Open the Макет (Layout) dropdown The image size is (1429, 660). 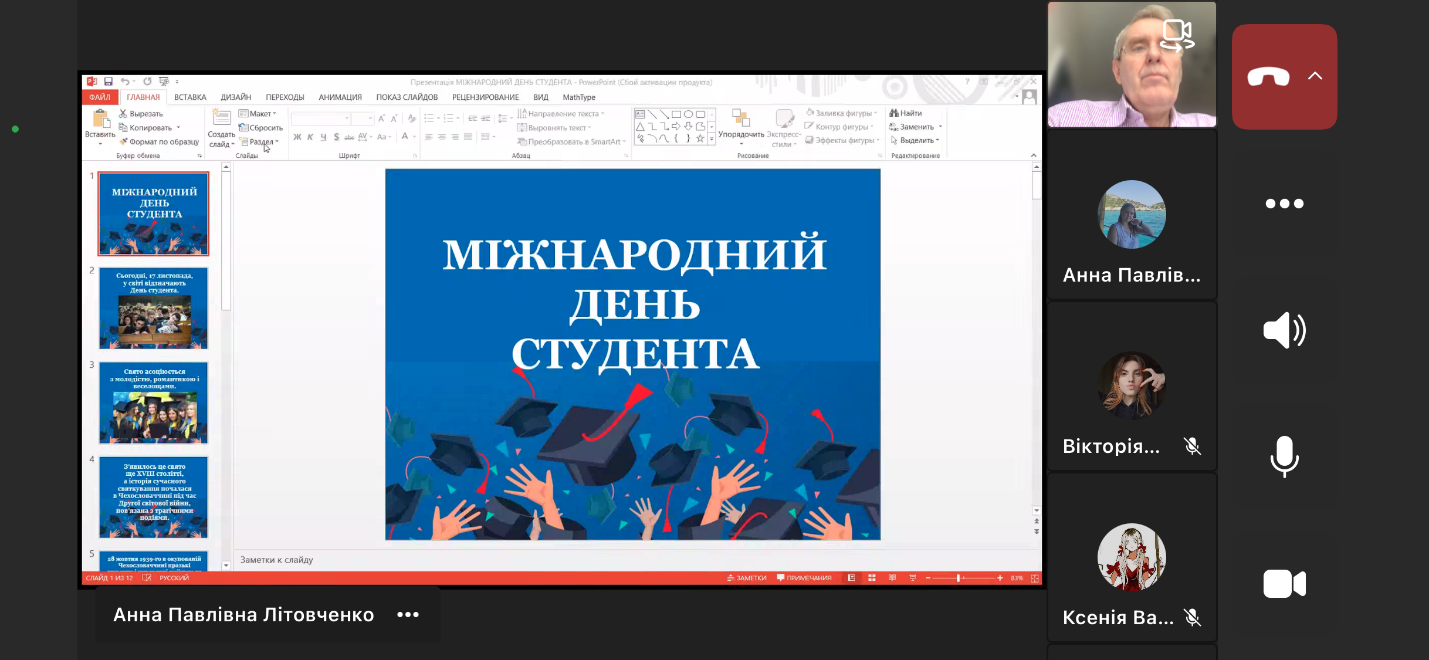pos(258,114)
